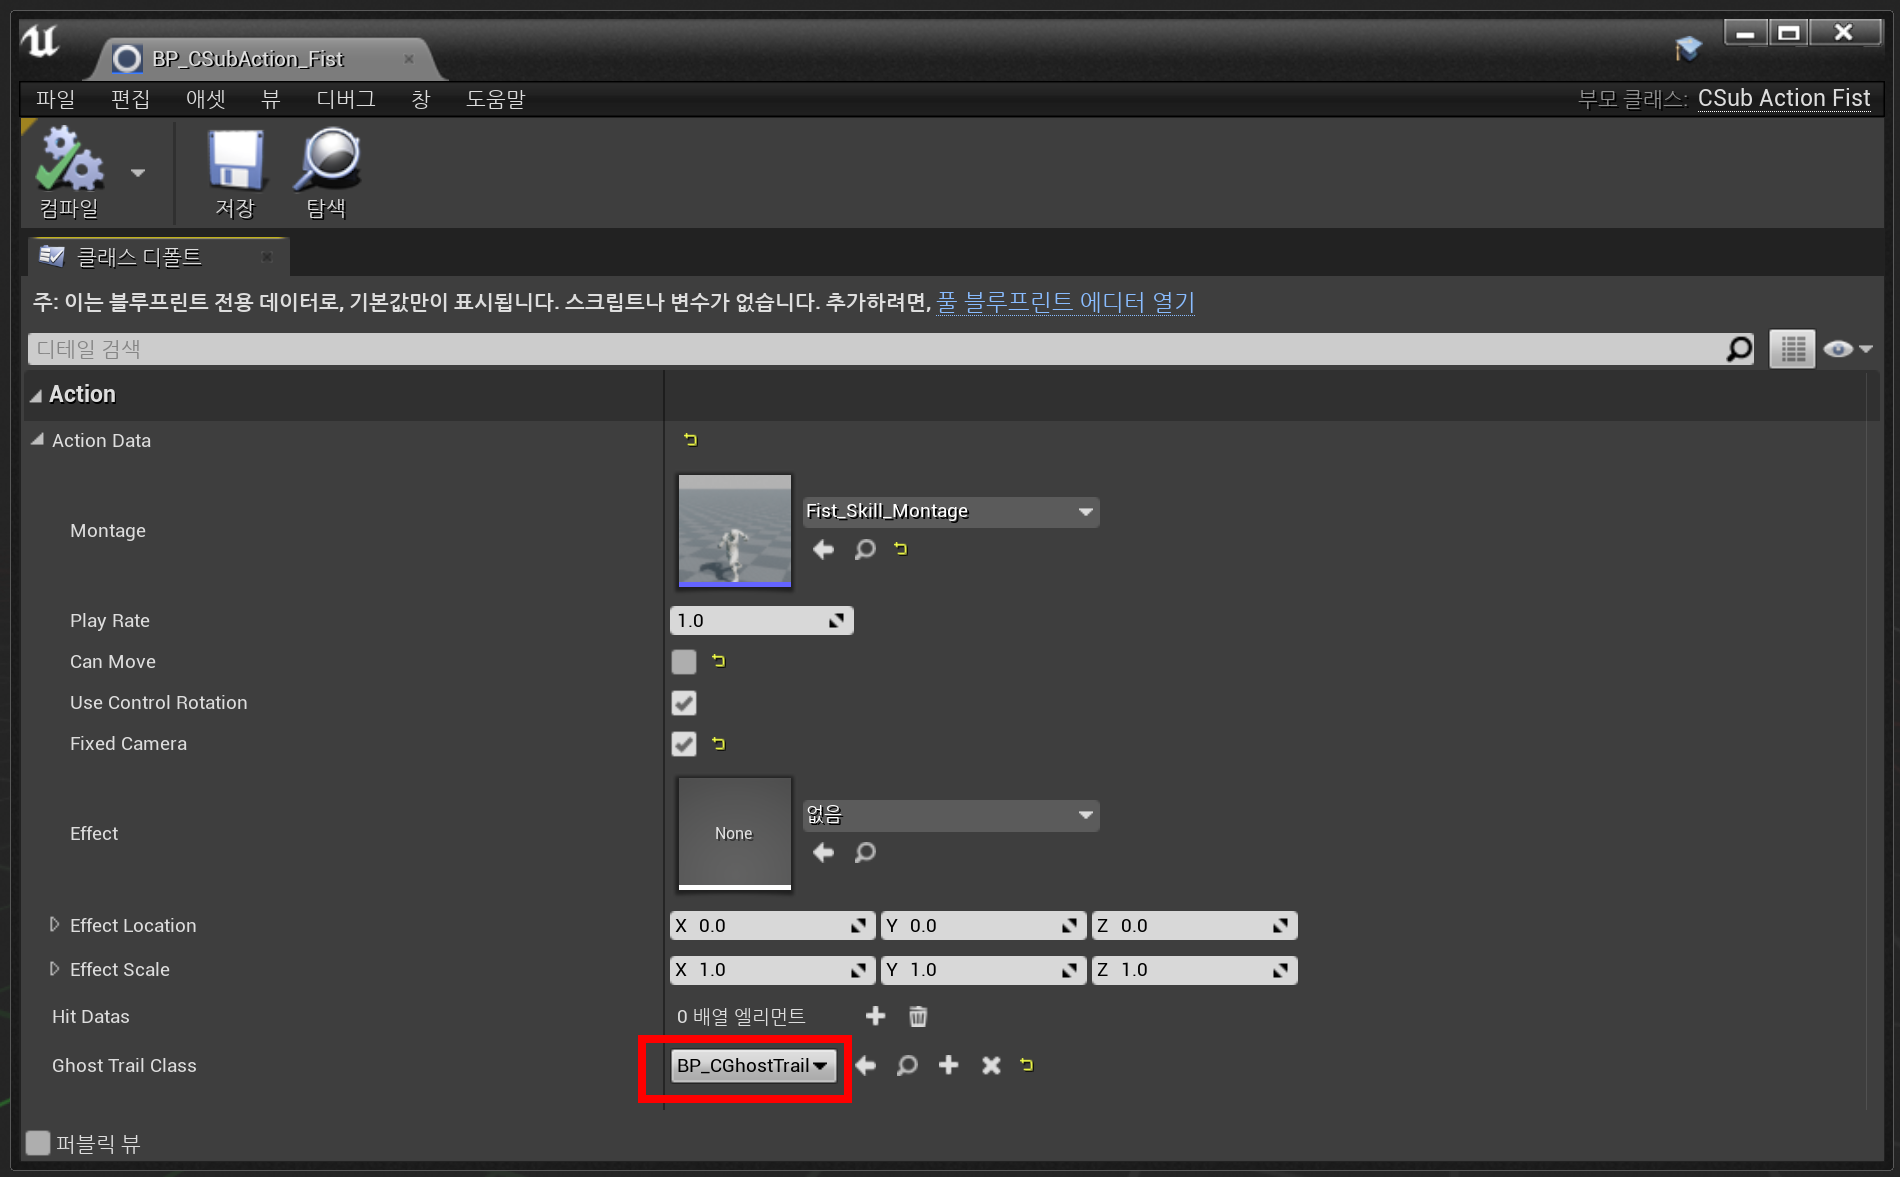Open the eye view options dropdown
Viewport: 1900px width, 1177px height.
pos(1847,349)
